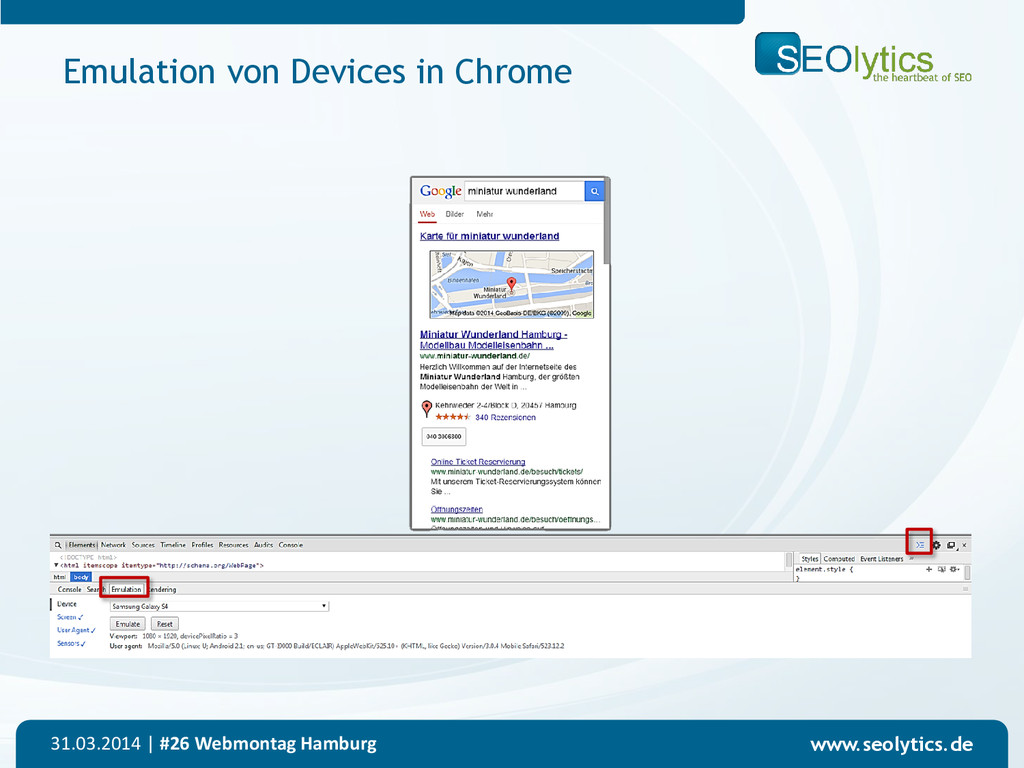1024x768 pixels.
Task: Open the 340 Rezensionen link
Action: [505, 417]
